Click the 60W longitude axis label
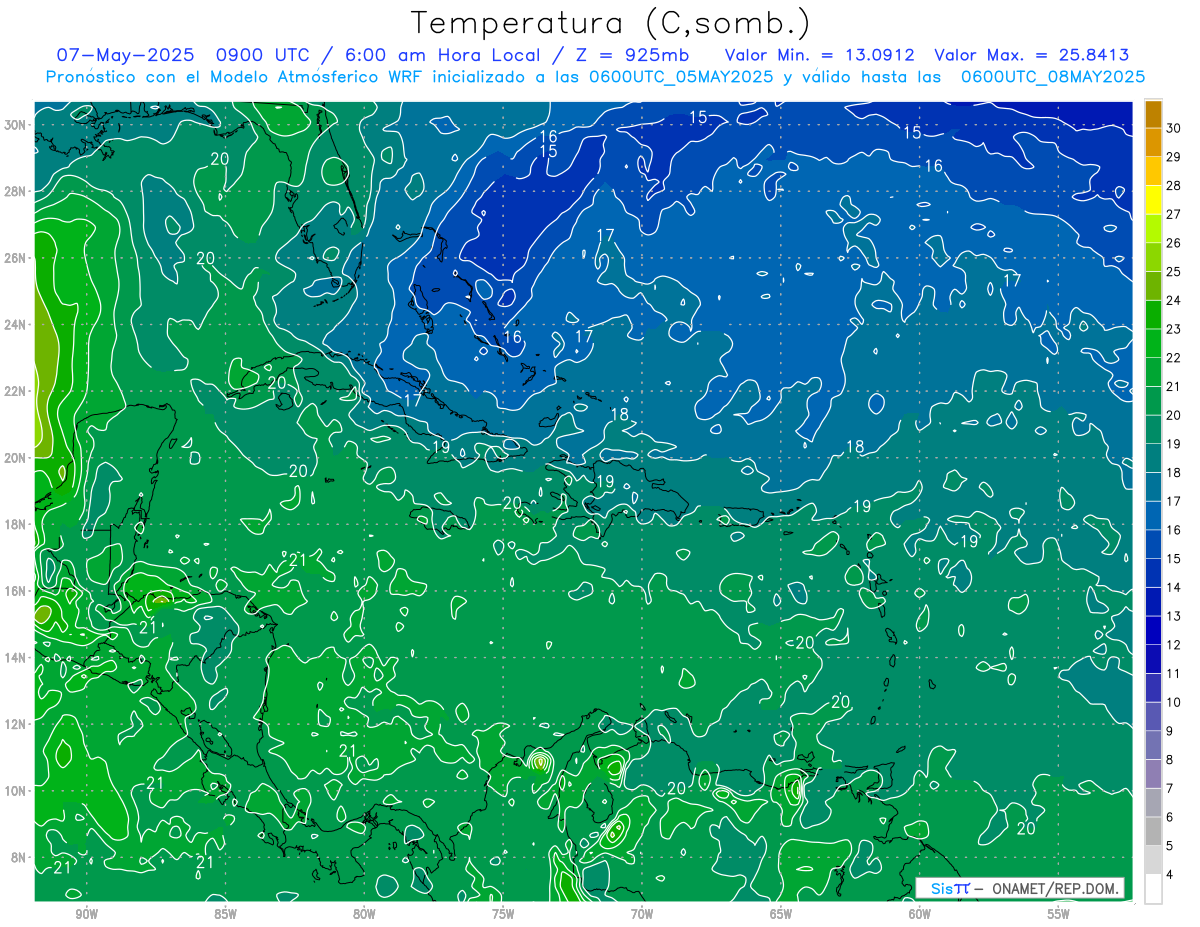 click(x=920, y=913)
